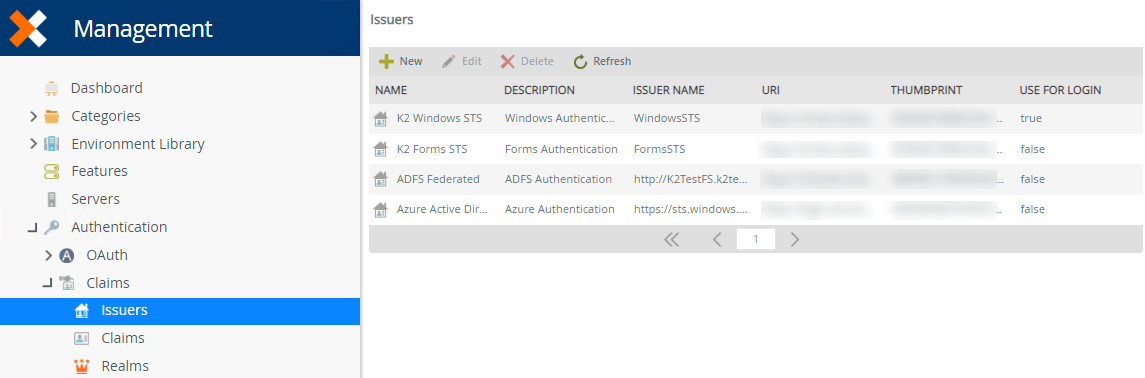Viewport: 1145px width, 378px height.
Task: Click the issuer icon beside ADFS Federated
Action: point(380,179)
